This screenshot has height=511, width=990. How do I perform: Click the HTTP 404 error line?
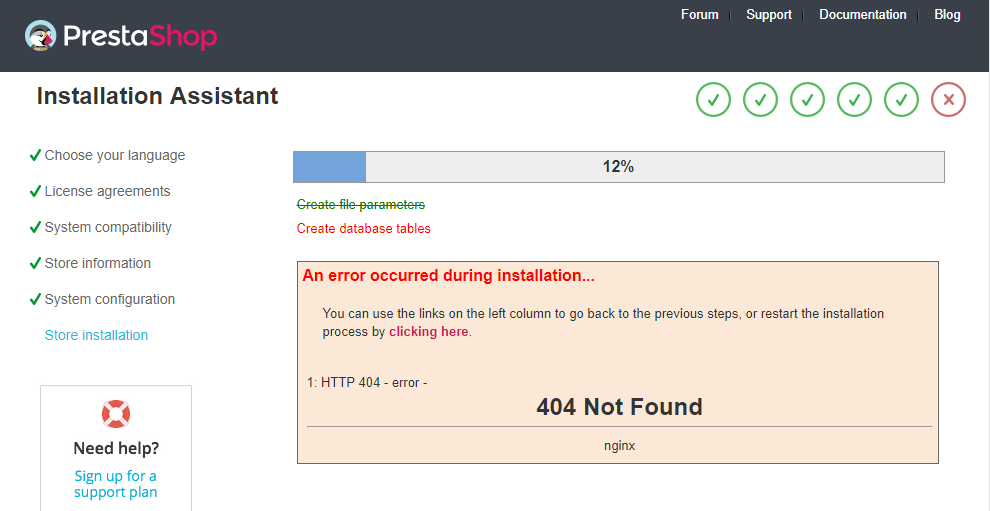[367, 383]
